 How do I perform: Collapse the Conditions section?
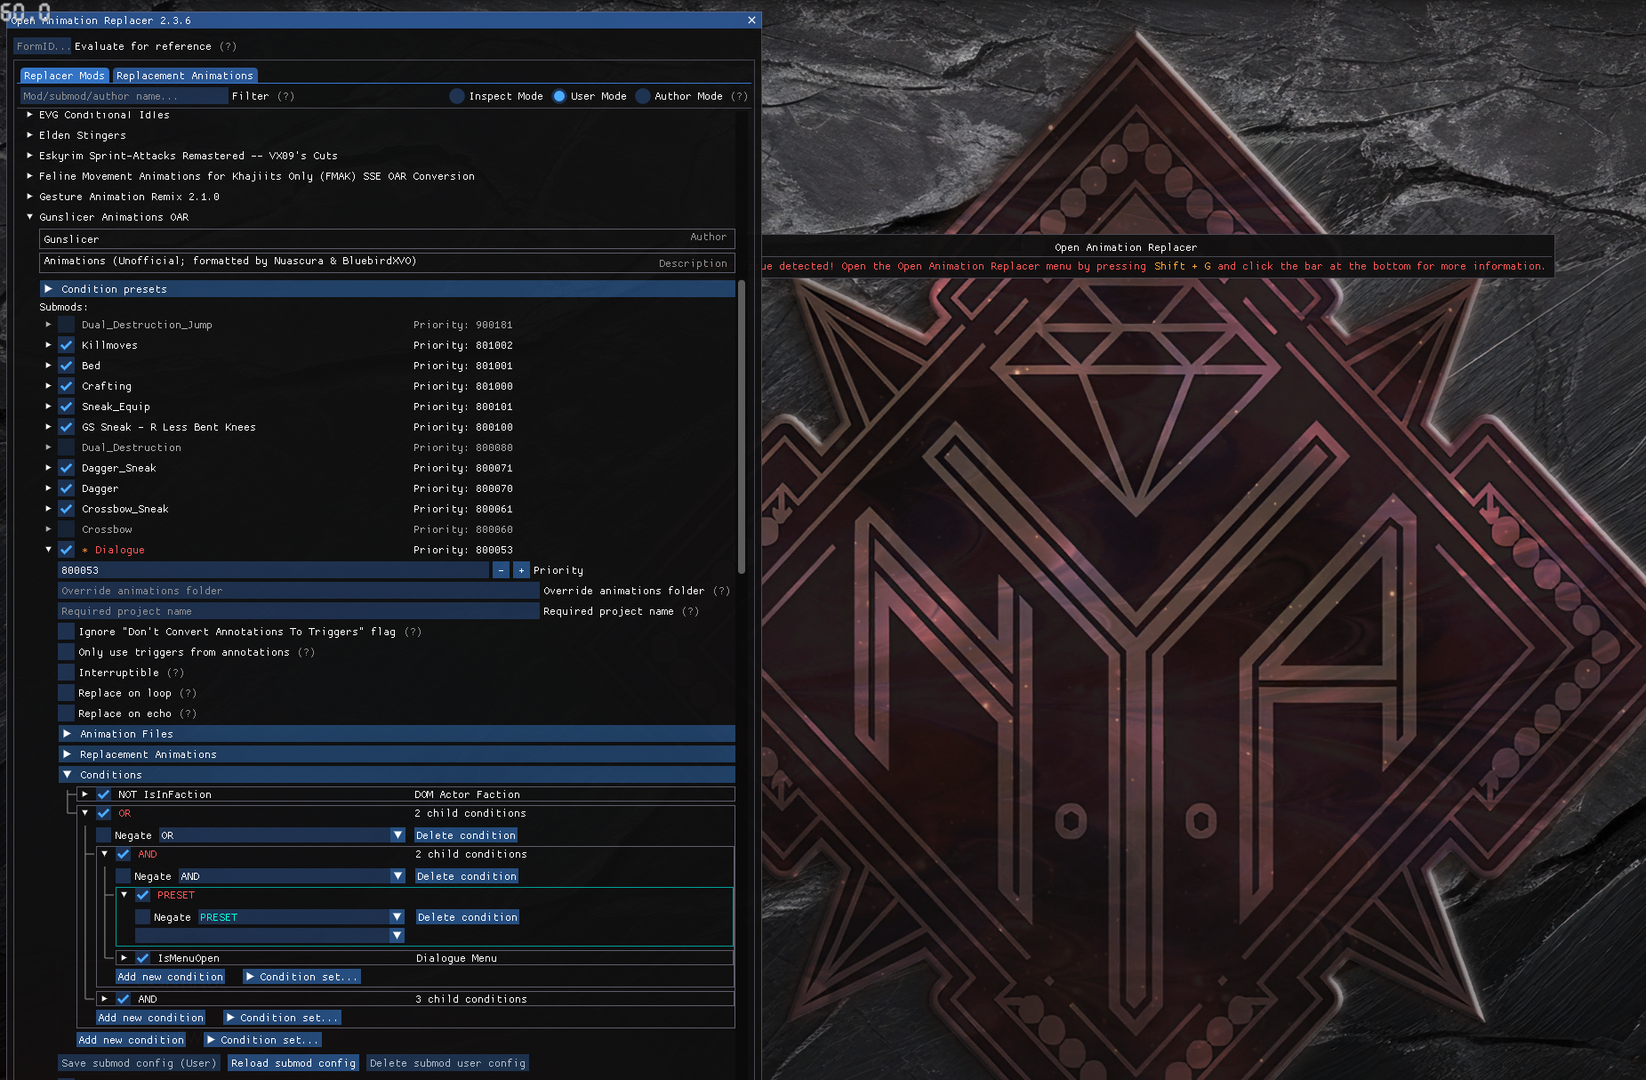397,775
